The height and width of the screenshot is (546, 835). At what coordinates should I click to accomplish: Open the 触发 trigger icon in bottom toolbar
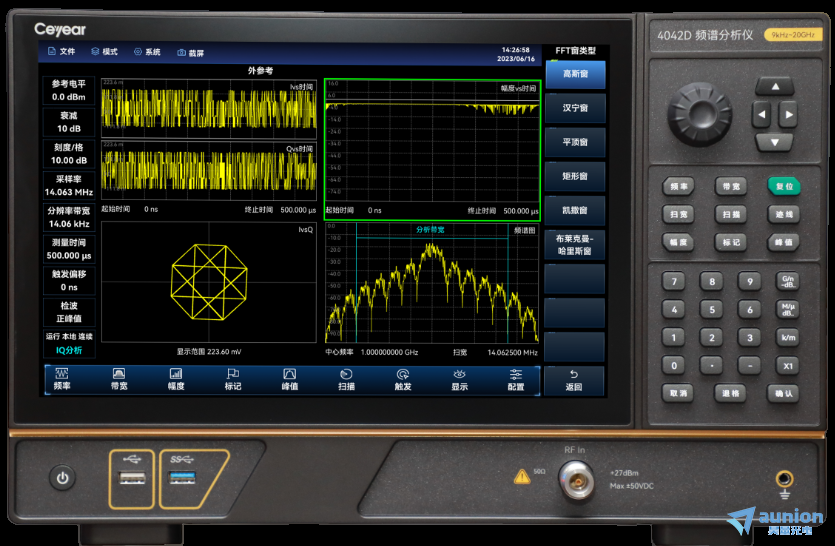point(403,379)
